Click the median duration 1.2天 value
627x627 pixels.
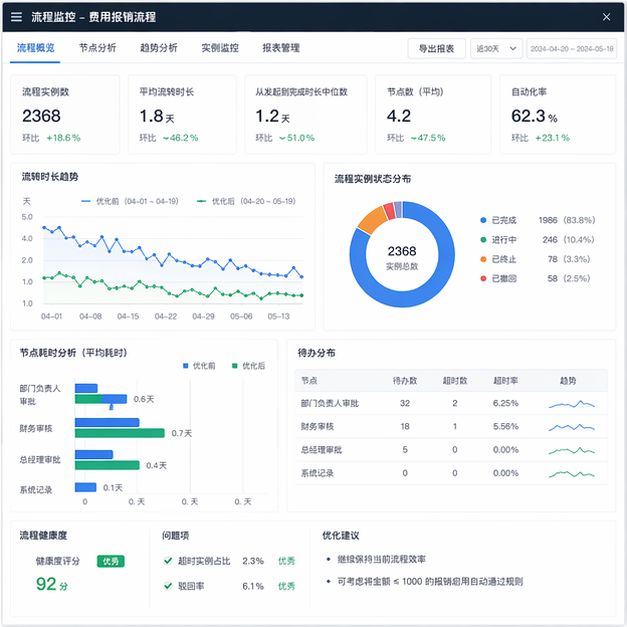pyautogui.click(x=272, y=116)
